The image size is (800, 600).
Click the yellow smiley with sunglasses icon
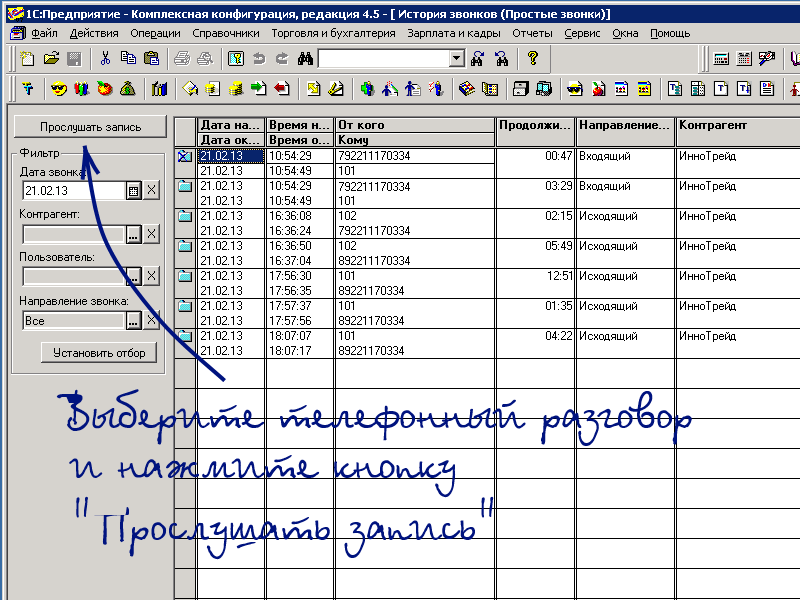(59, 89)
